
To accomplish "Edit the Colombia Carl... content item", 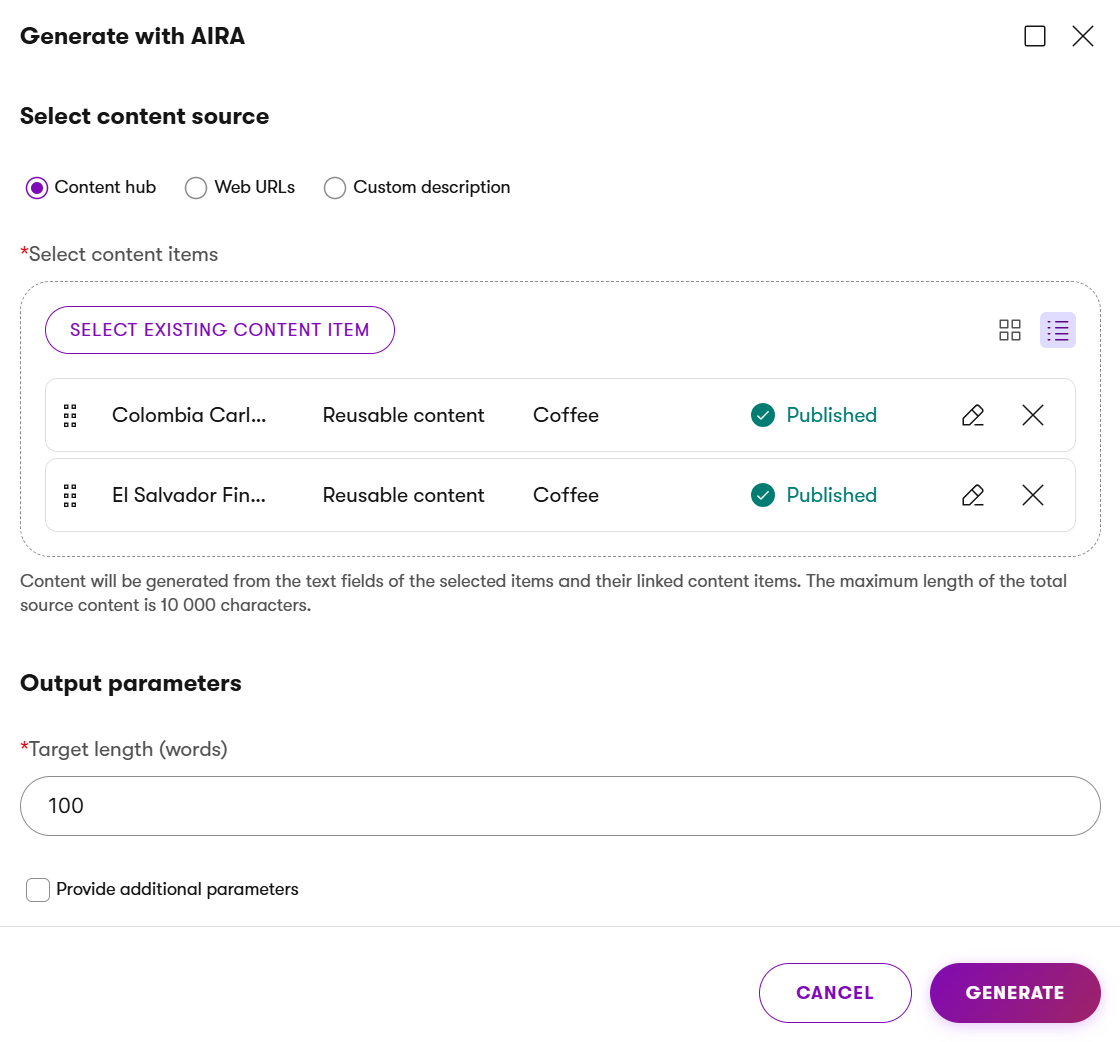I will coord(972,415).
